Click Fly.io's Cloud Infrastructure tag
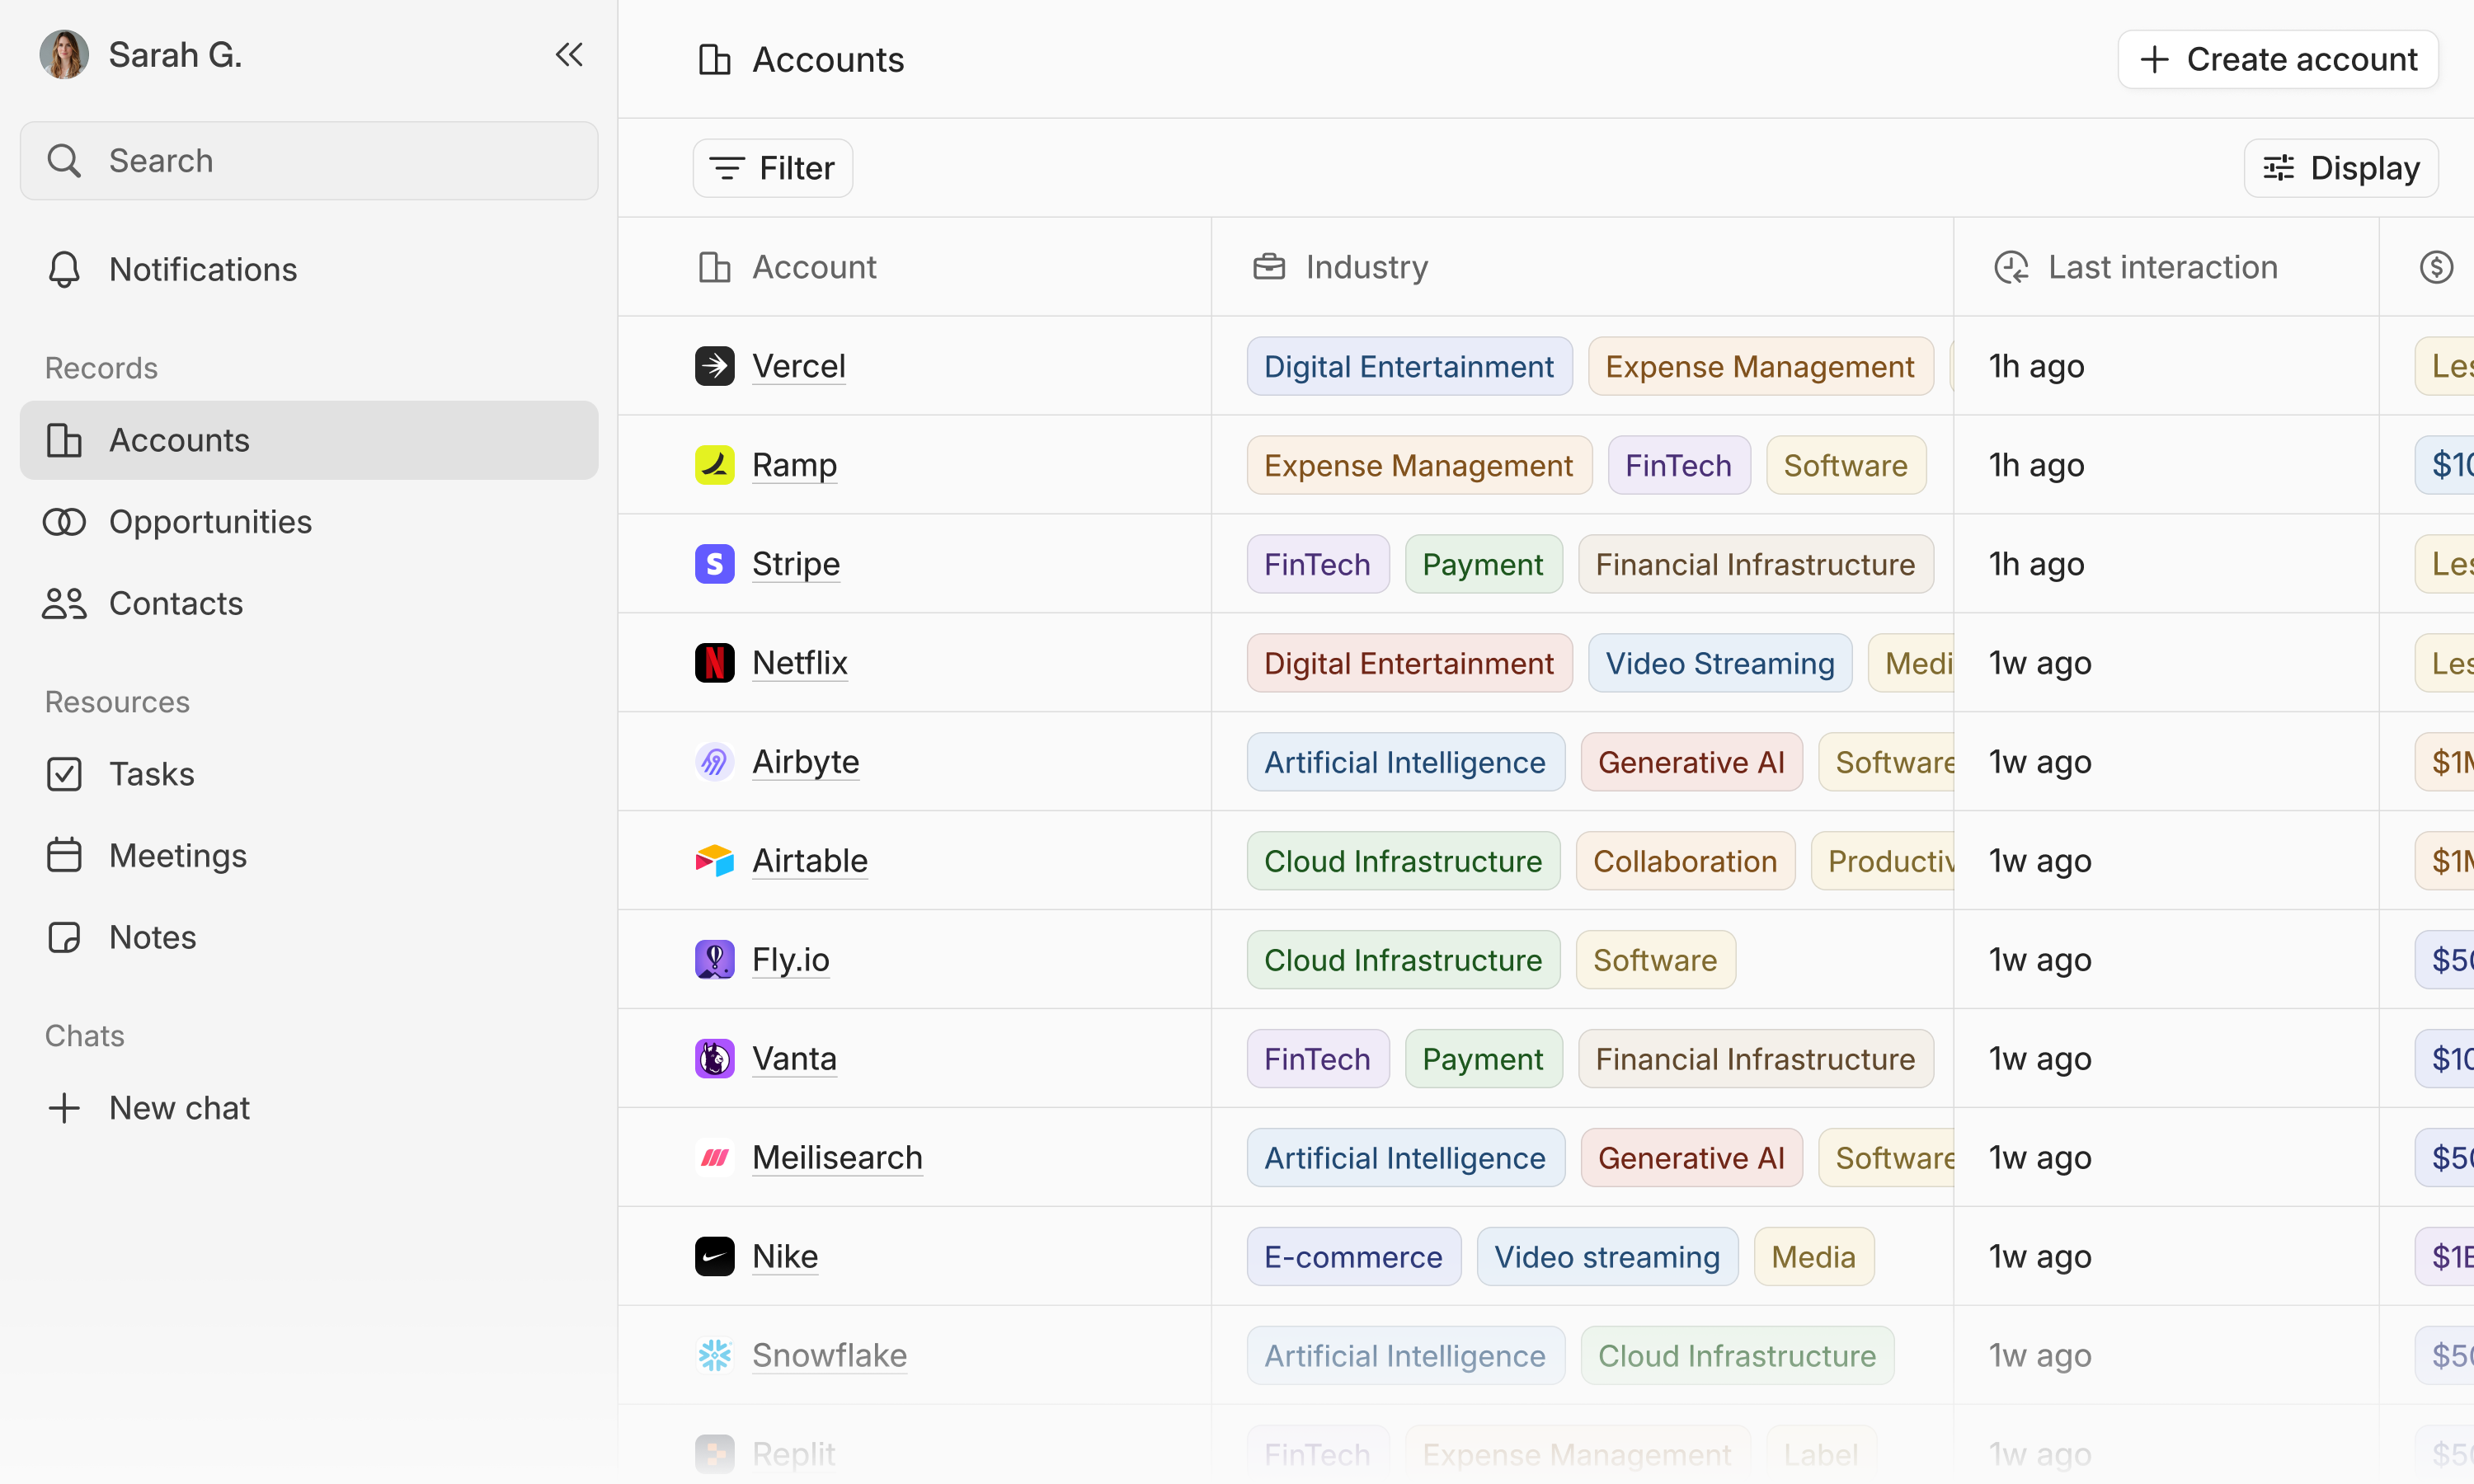The image size is (2474, 1484). [1403, 960]
